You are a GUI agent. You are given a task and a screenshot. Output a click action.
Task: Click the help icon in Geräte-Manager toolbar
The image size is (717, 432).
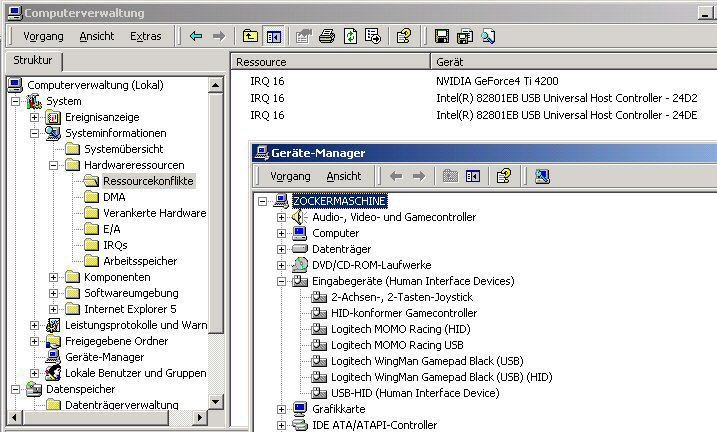[504, 176]
